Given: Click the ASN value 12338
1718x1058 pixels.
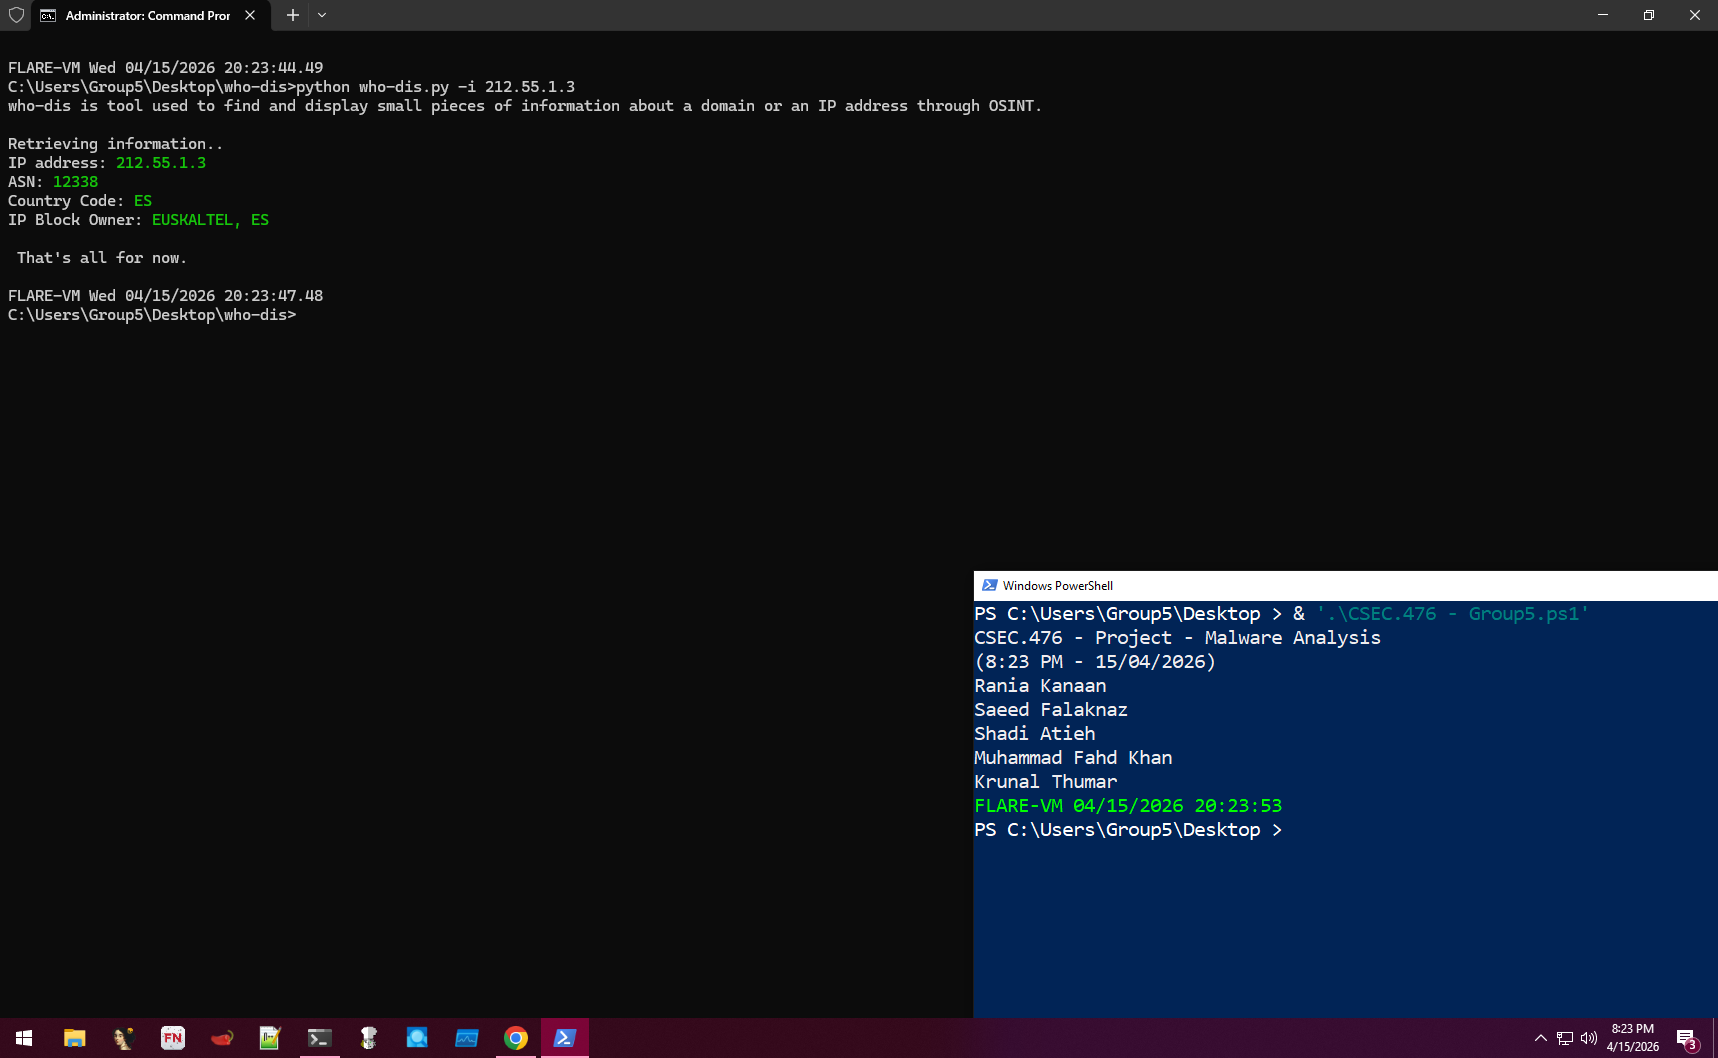Looking at the screenshot, I should pyautogui.click(x=76, y=182).
